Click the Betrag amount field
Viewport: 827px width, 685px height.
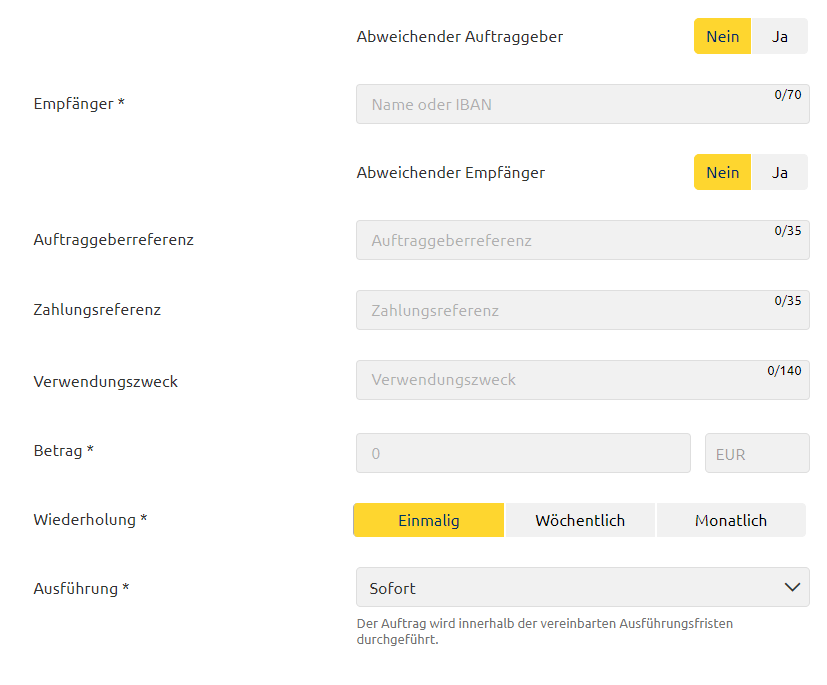523,454
